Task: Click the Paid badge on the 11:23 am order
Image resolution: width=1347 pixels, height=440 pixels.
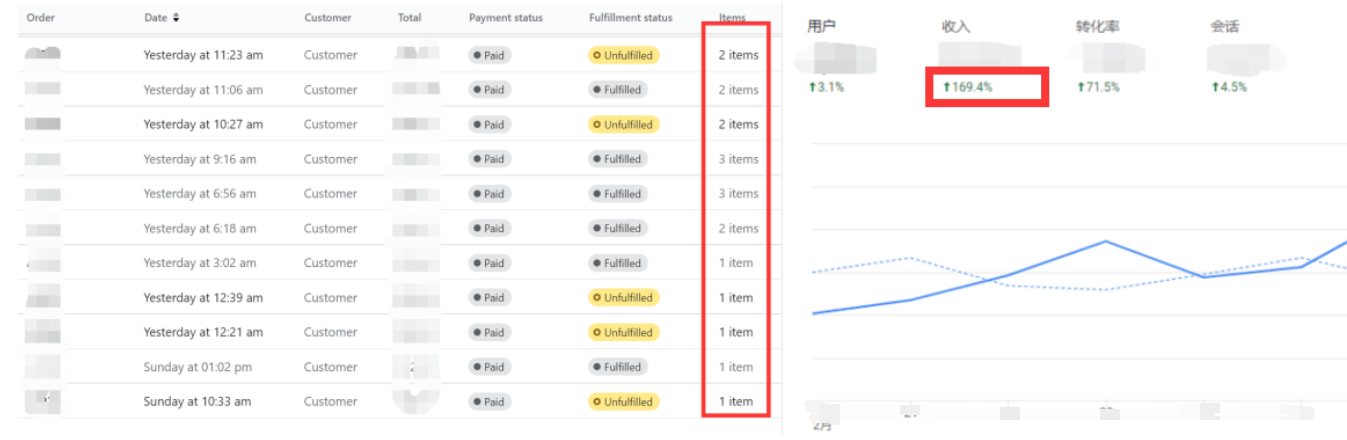Action: click(490, 56)
